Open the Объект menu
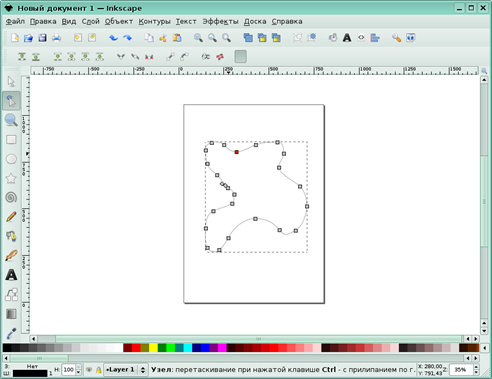The width and height of the screenshot is (492, 379). tap(119, 21)
